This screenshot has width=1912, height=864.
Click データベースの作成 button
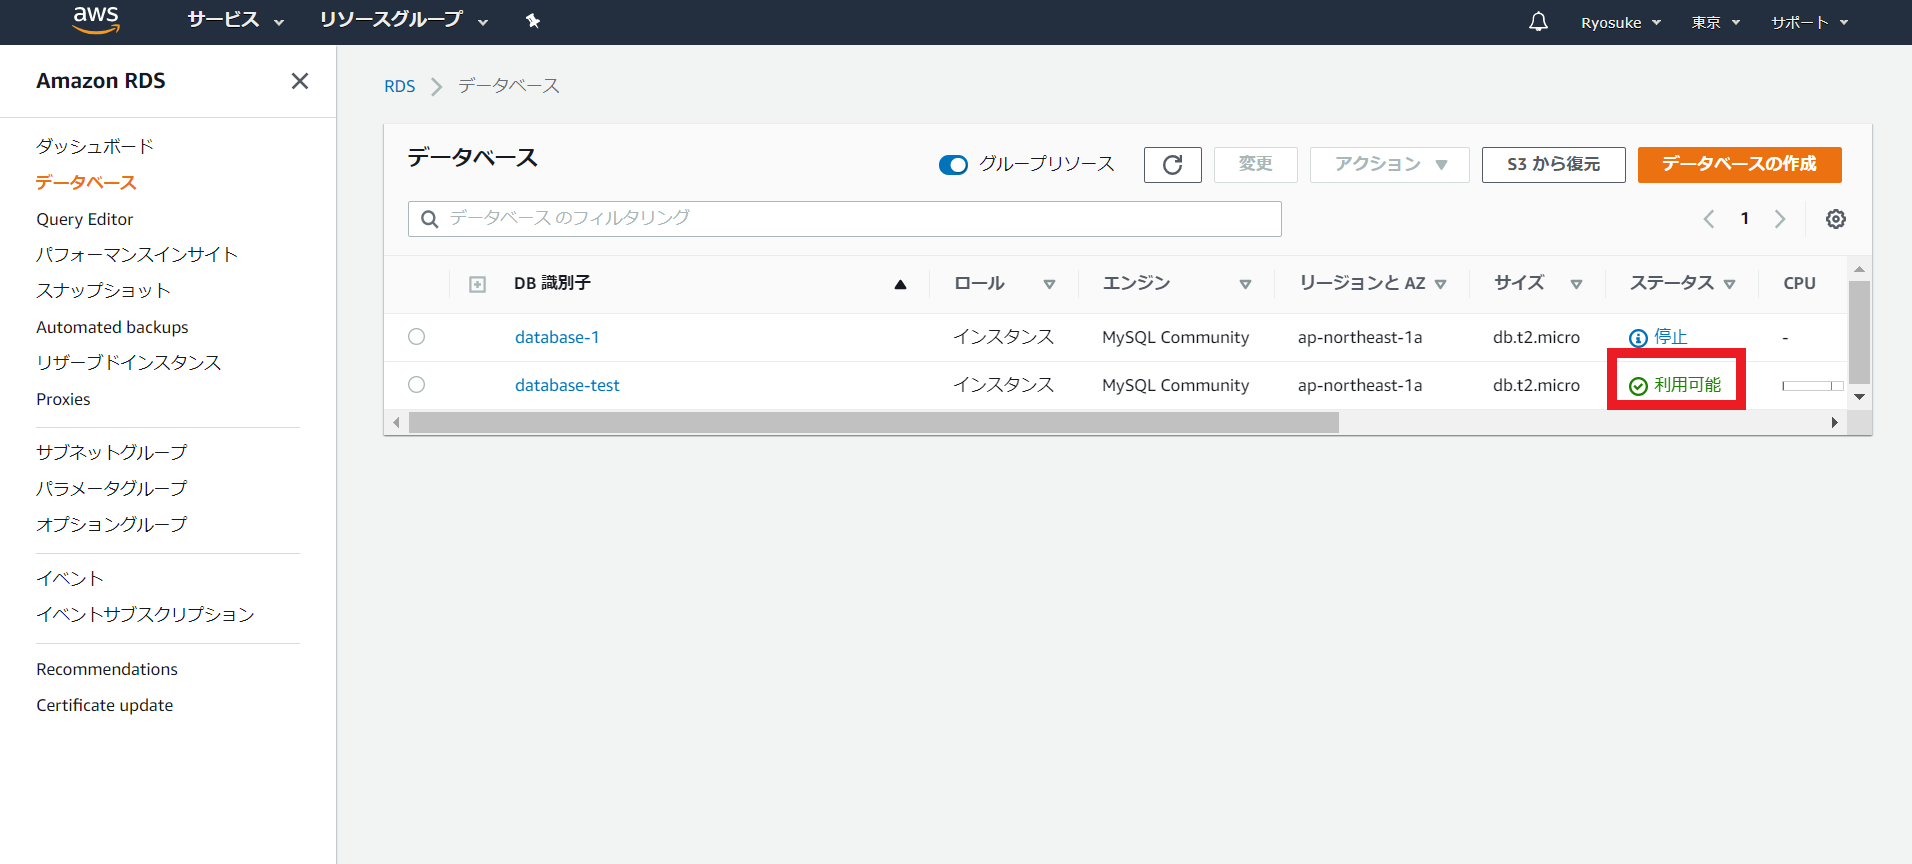point(1739,165)
